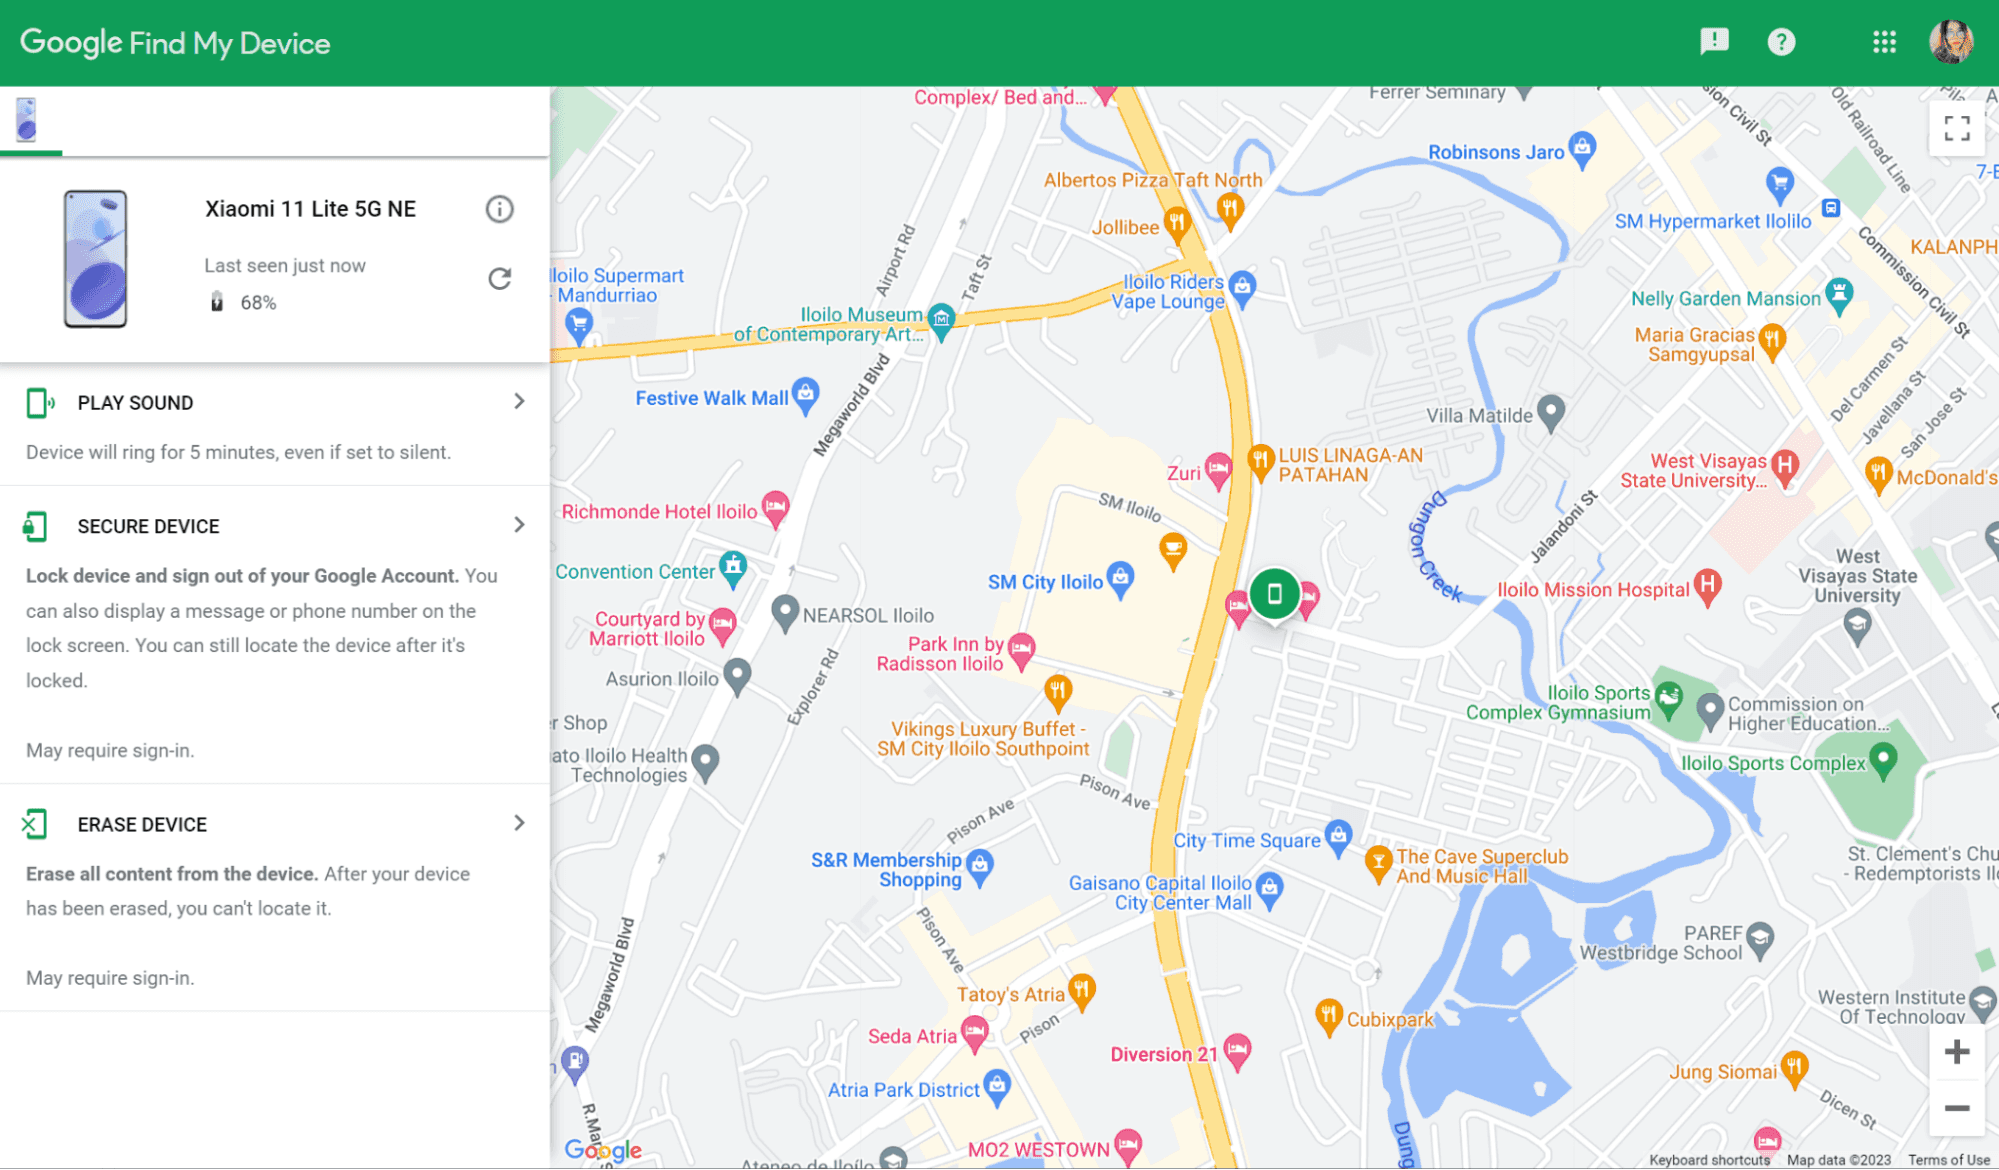Select the Jung Siomai restaurant pin

pyautogui.click(x=1794, y=1069)
